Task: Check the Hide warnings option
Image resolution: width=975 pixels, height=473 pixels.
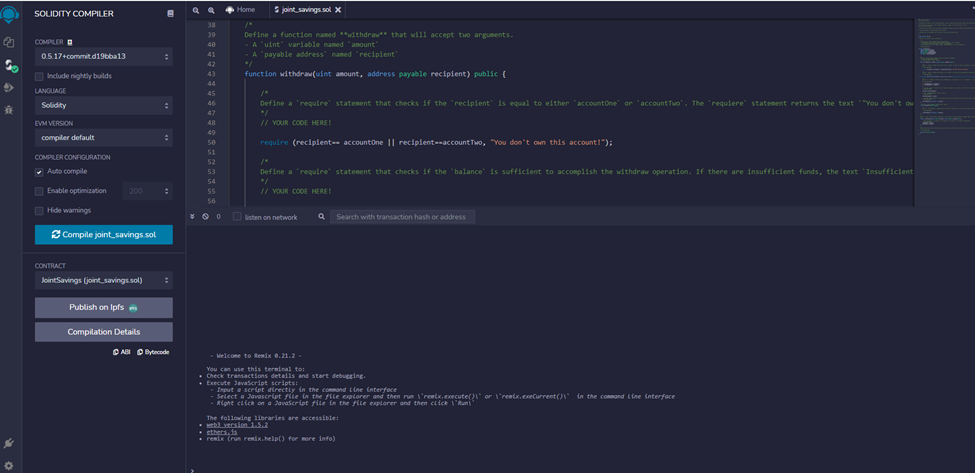Action: pos(39,210)
